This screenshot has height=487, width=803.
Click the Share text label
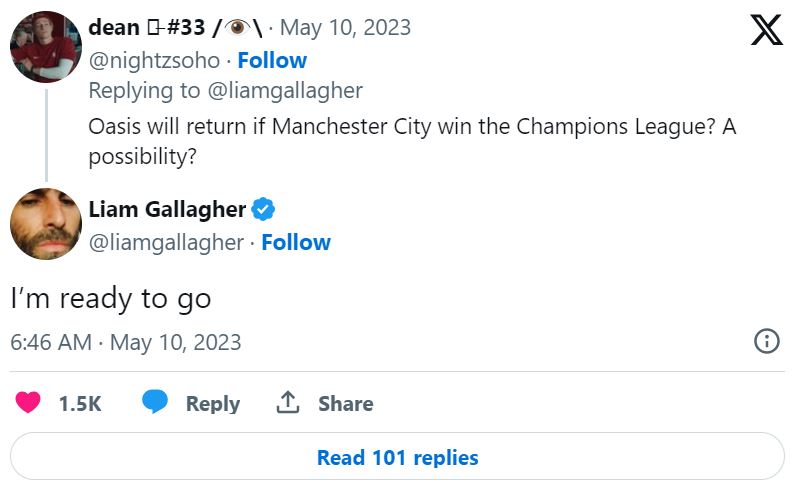(345, 404)
